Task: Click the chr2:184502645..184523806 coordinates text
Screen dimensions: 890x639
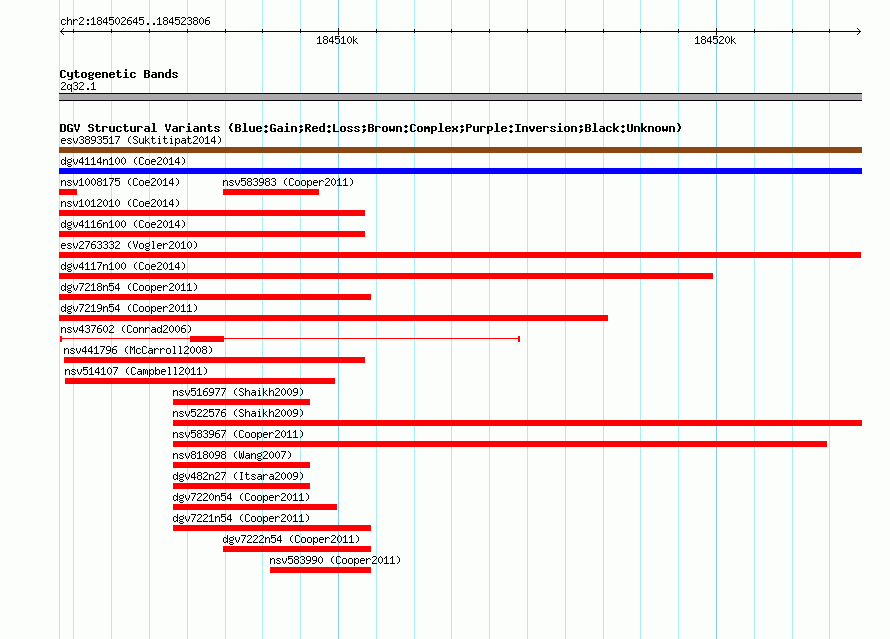Action: (135, 21)
